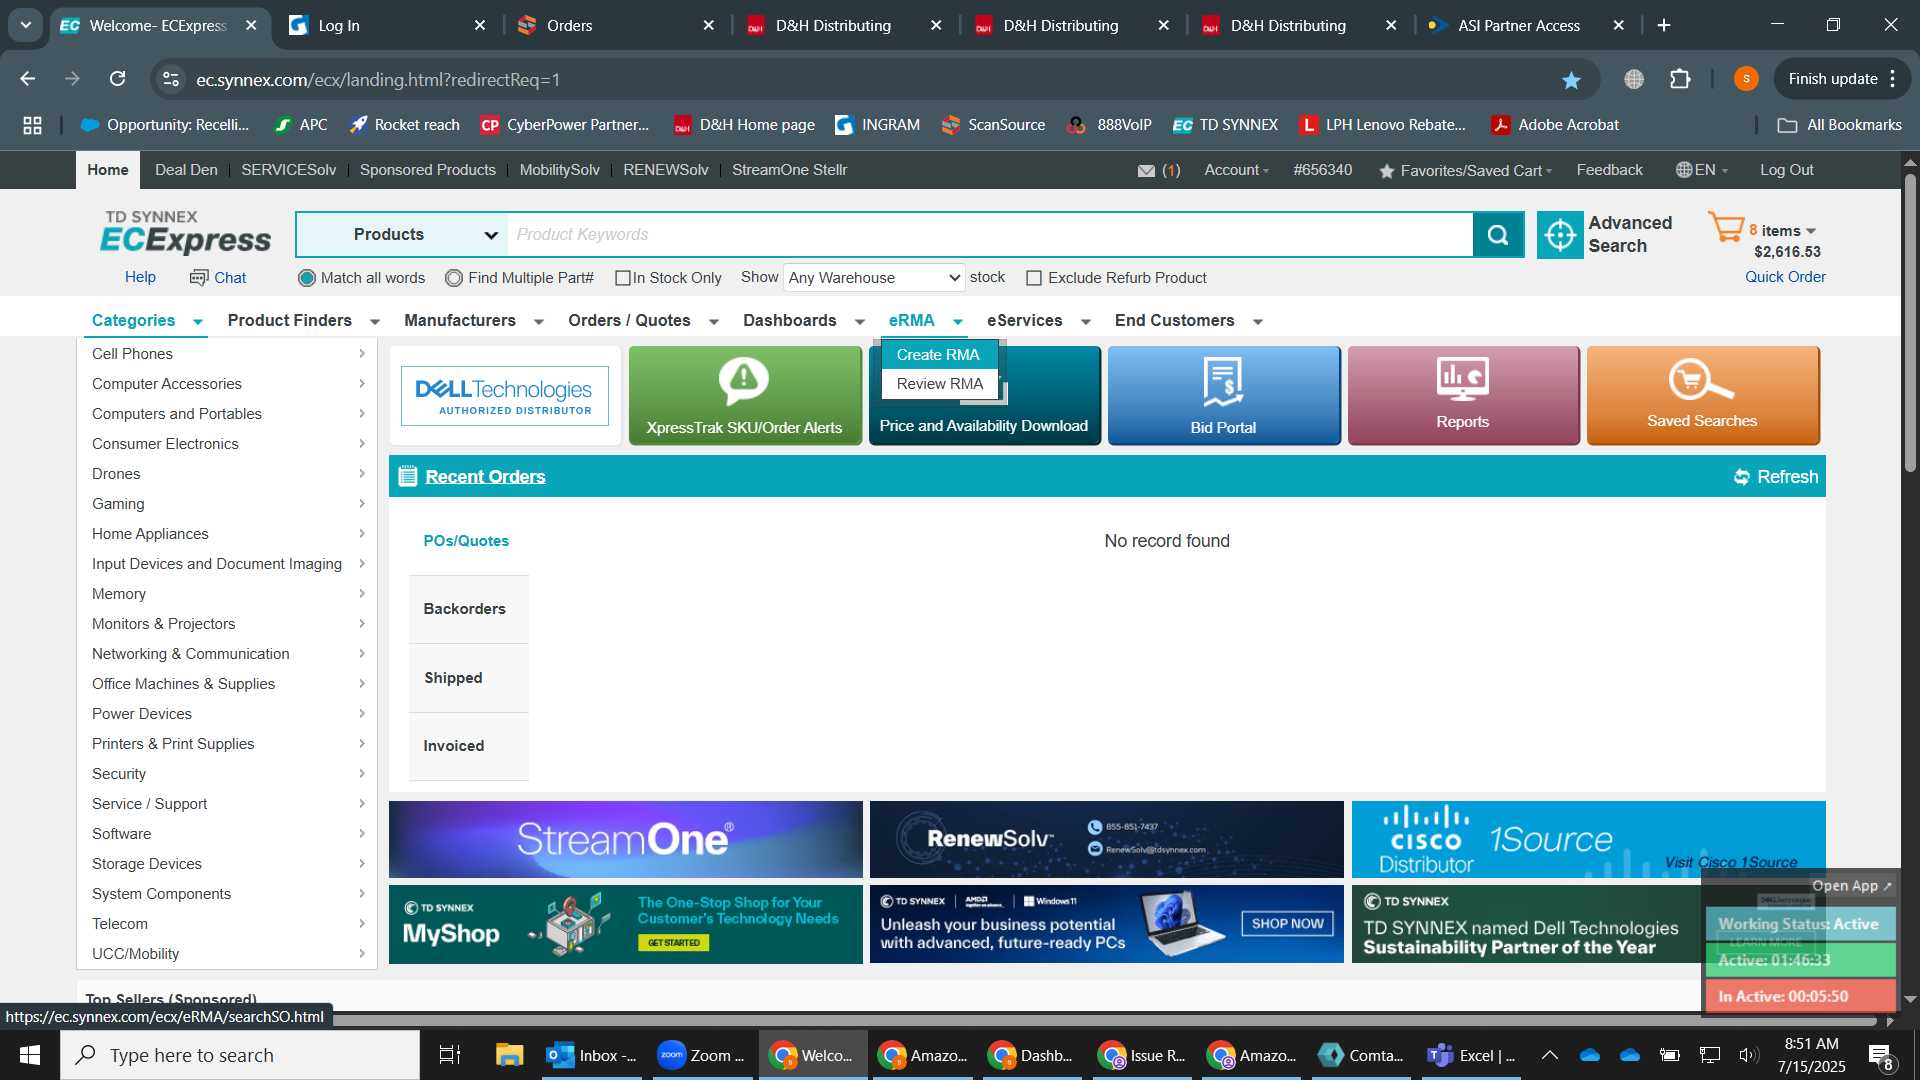This screenshot has width=1920, height=1080.
Task: Open the messages envelope icon
Action: pyautogui.click(x=1146, y=171)
